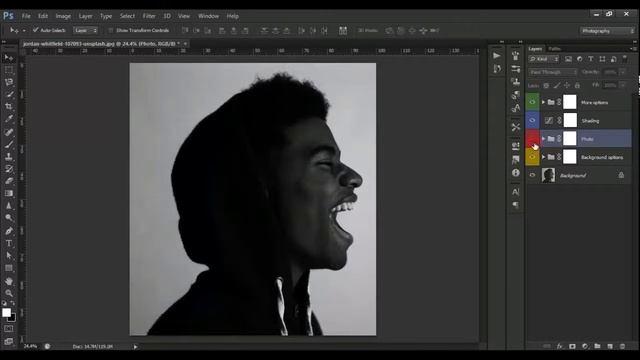Select the Layers tab
640x360 pixels.
(535, 49)
